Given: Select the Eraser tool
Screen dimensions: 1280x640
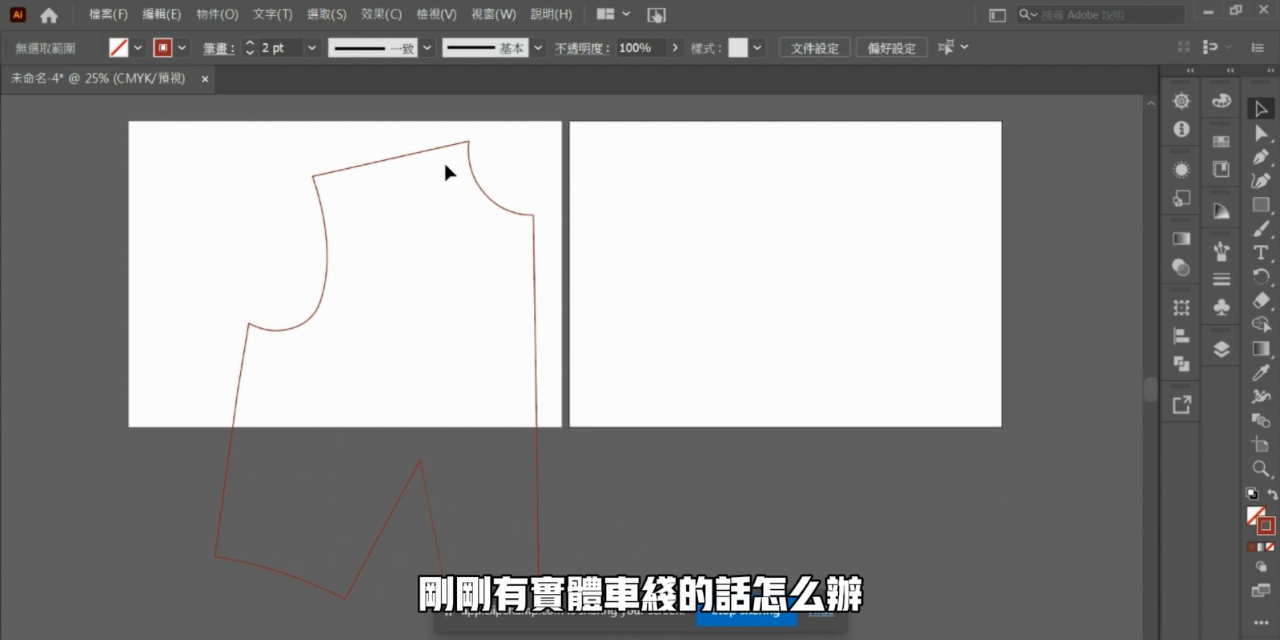Looking at the screenshot, I should point(1261,301).
